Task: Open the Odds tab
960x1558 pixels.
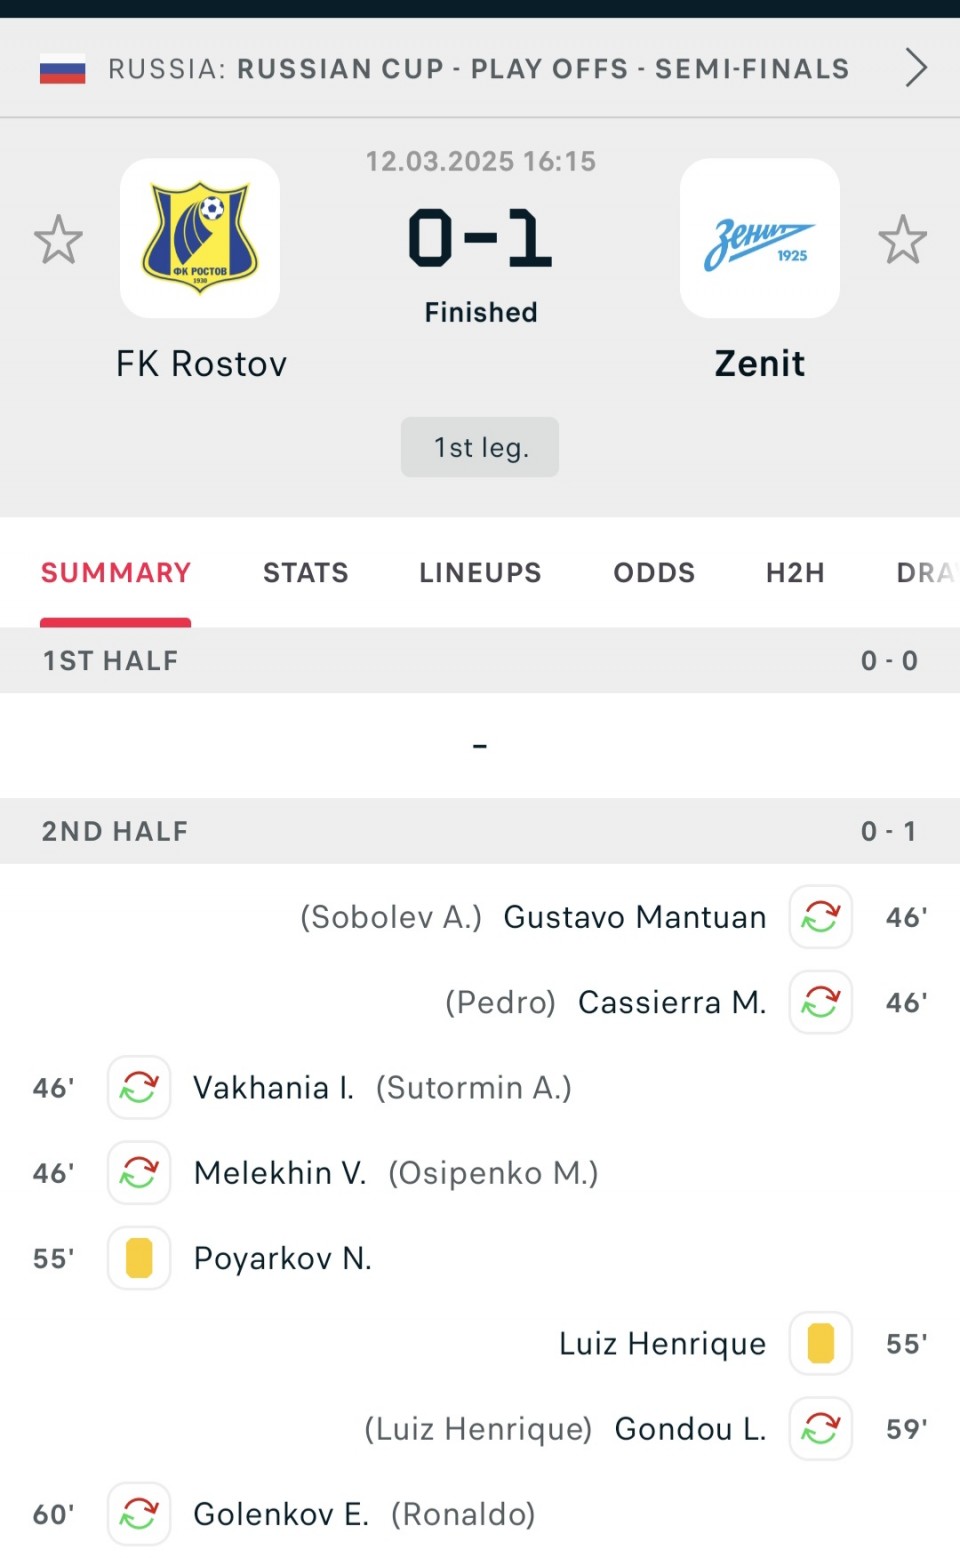Action: (654, 573)
